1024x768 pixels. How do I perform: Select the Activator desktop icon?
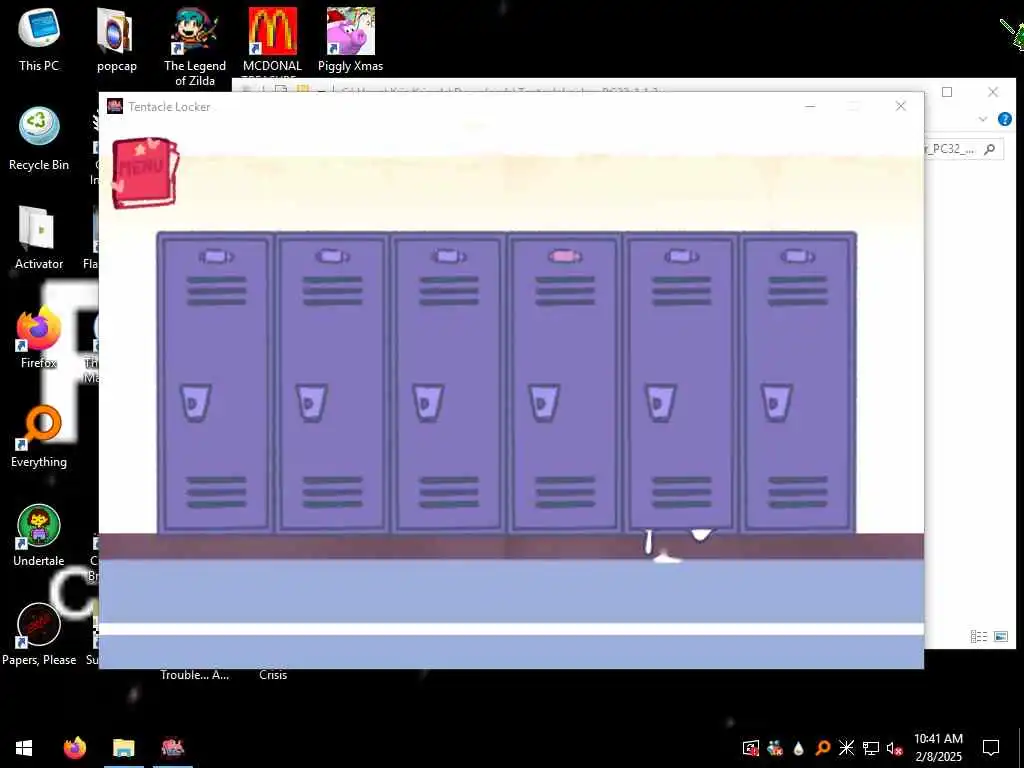click(39, 238)
